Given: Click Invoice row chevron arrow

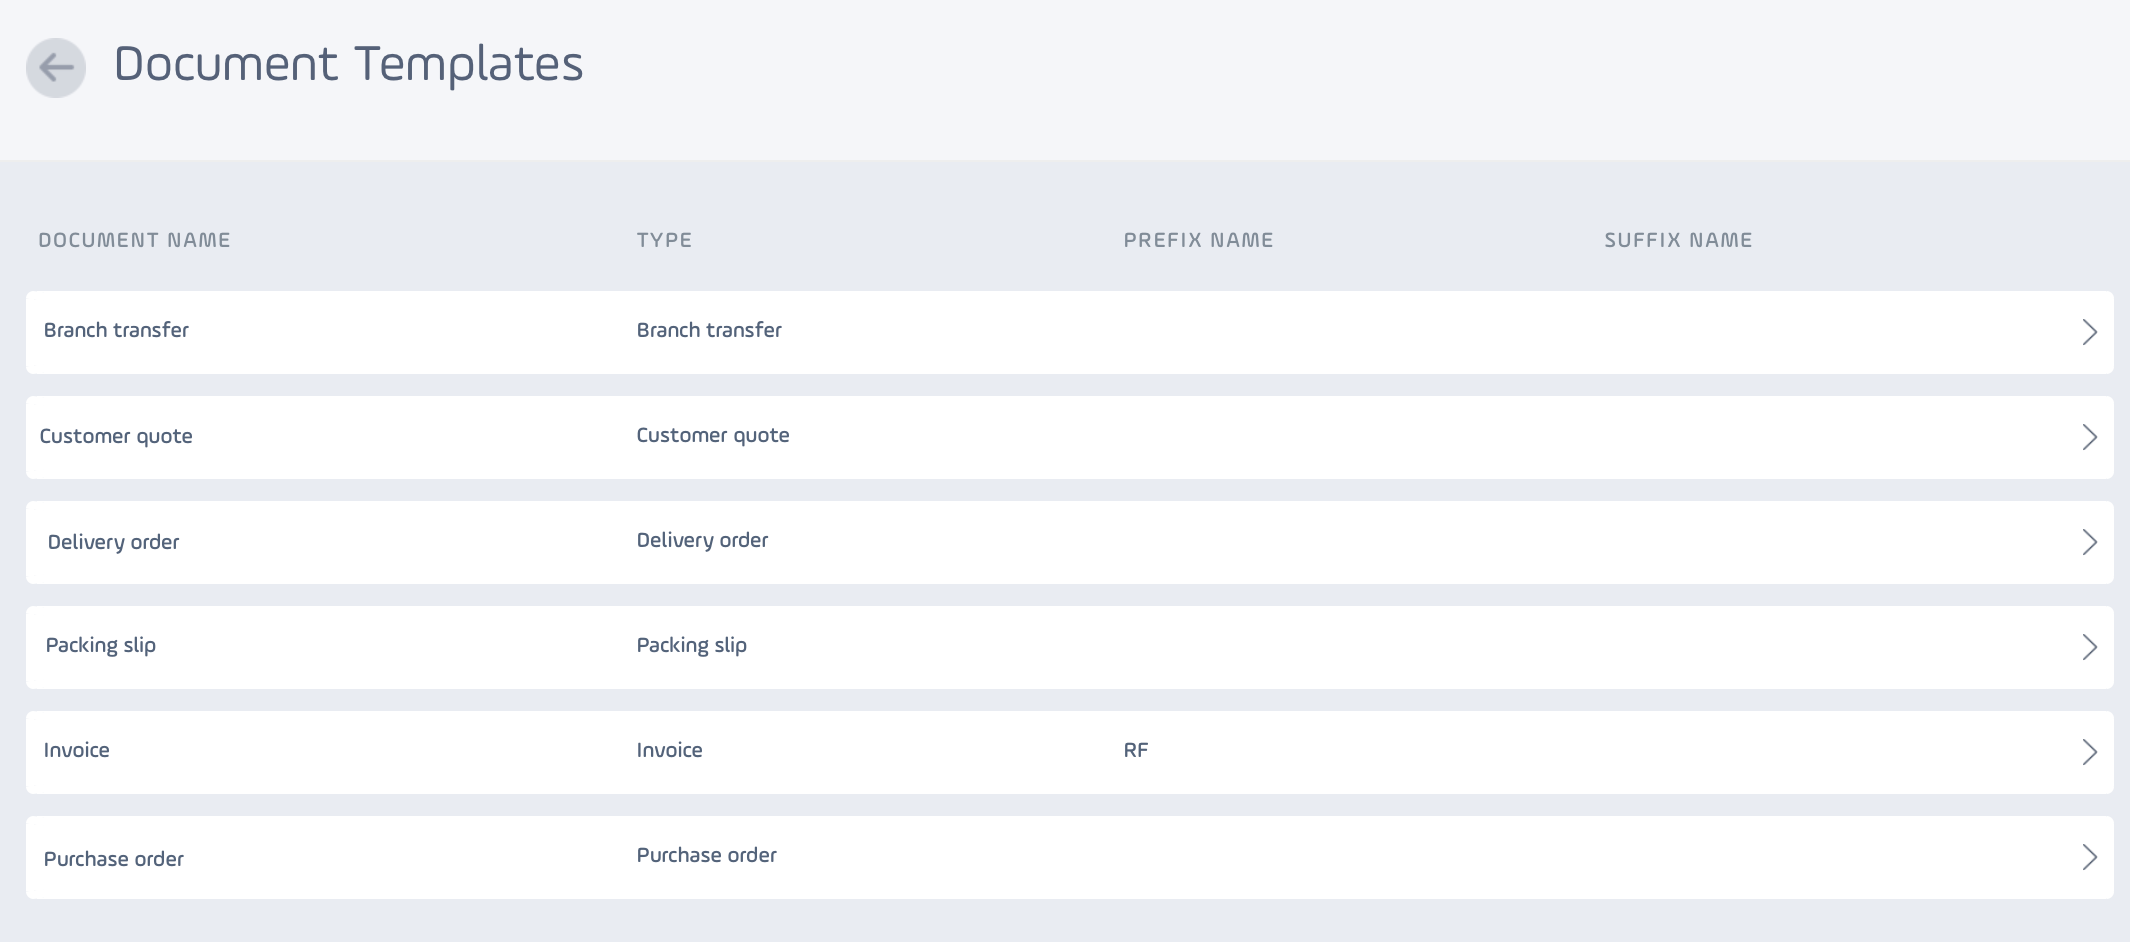Looking at the screenshot, I should 2089,752.
